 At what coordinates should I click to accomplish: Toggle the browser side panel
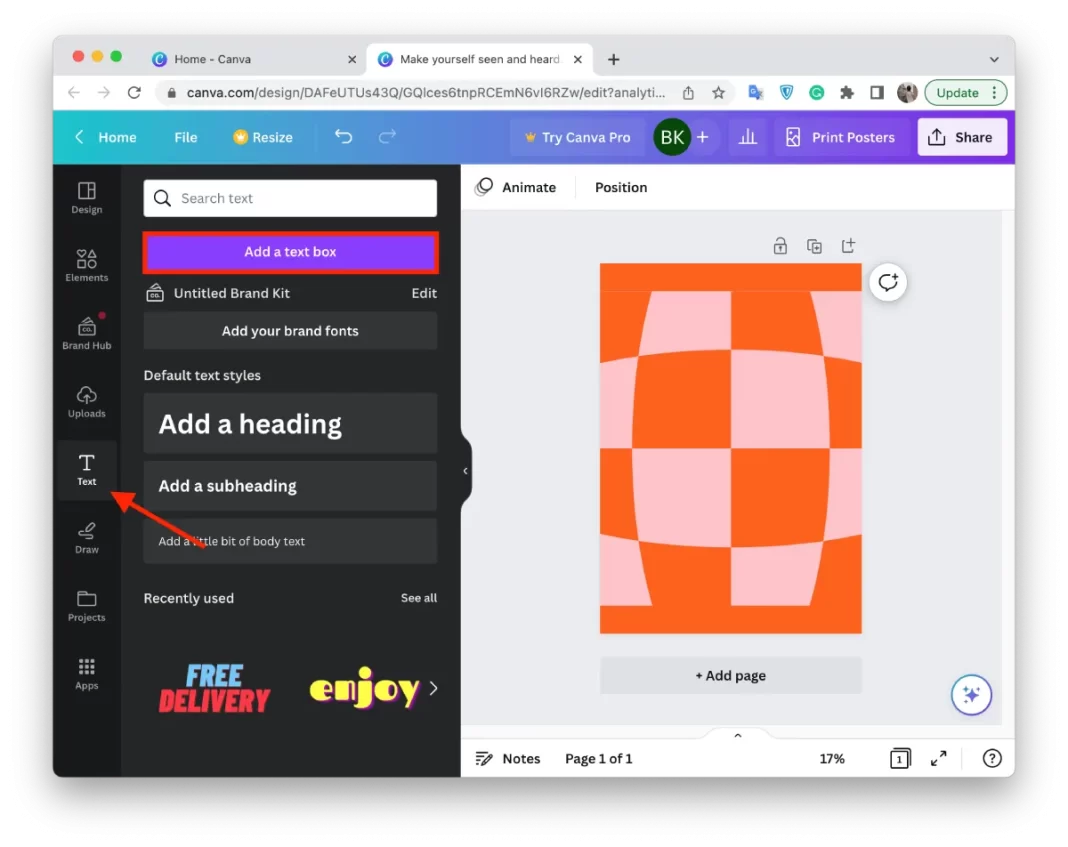[877, 93]
